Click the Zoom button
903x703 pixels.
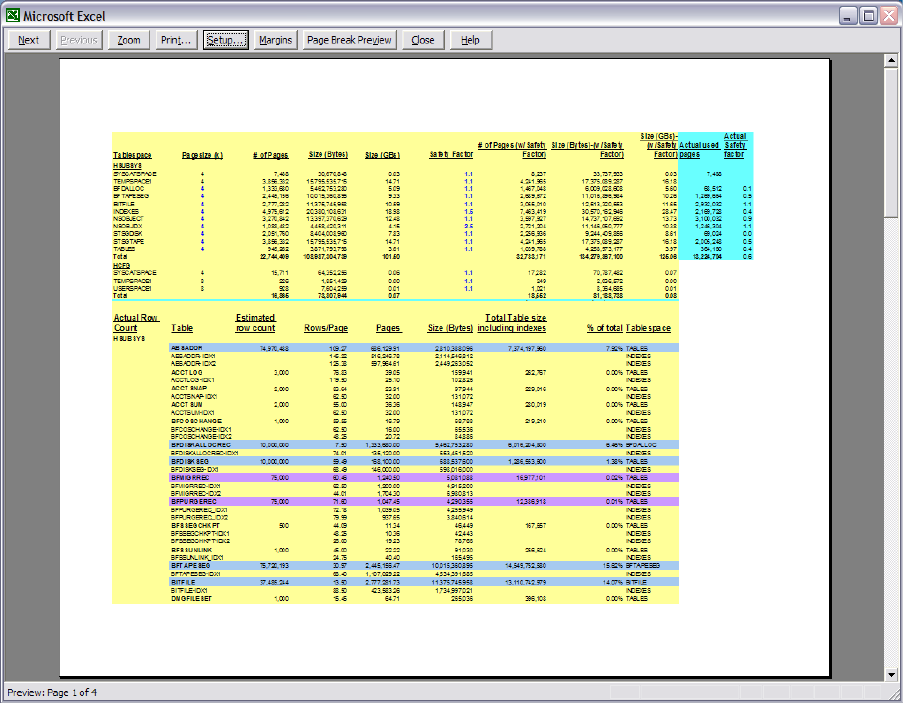tap(128, 40)
